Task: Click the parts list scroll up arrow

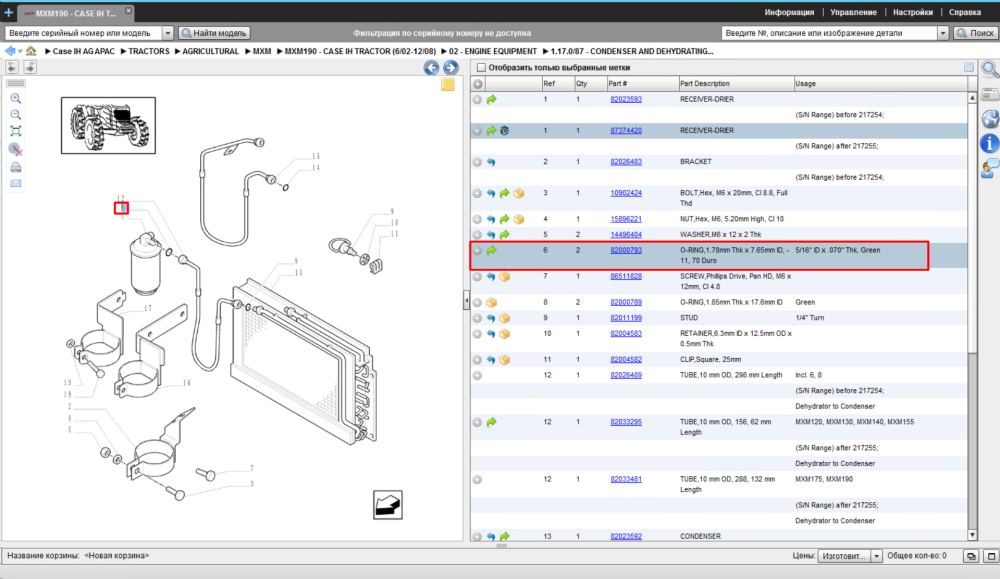Action: pos(972,98)
